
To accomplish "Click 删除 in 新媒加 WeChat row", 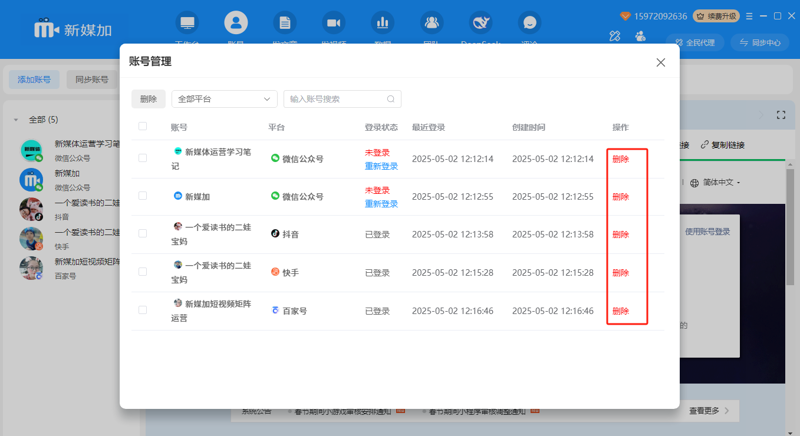I will click(620, 196).
